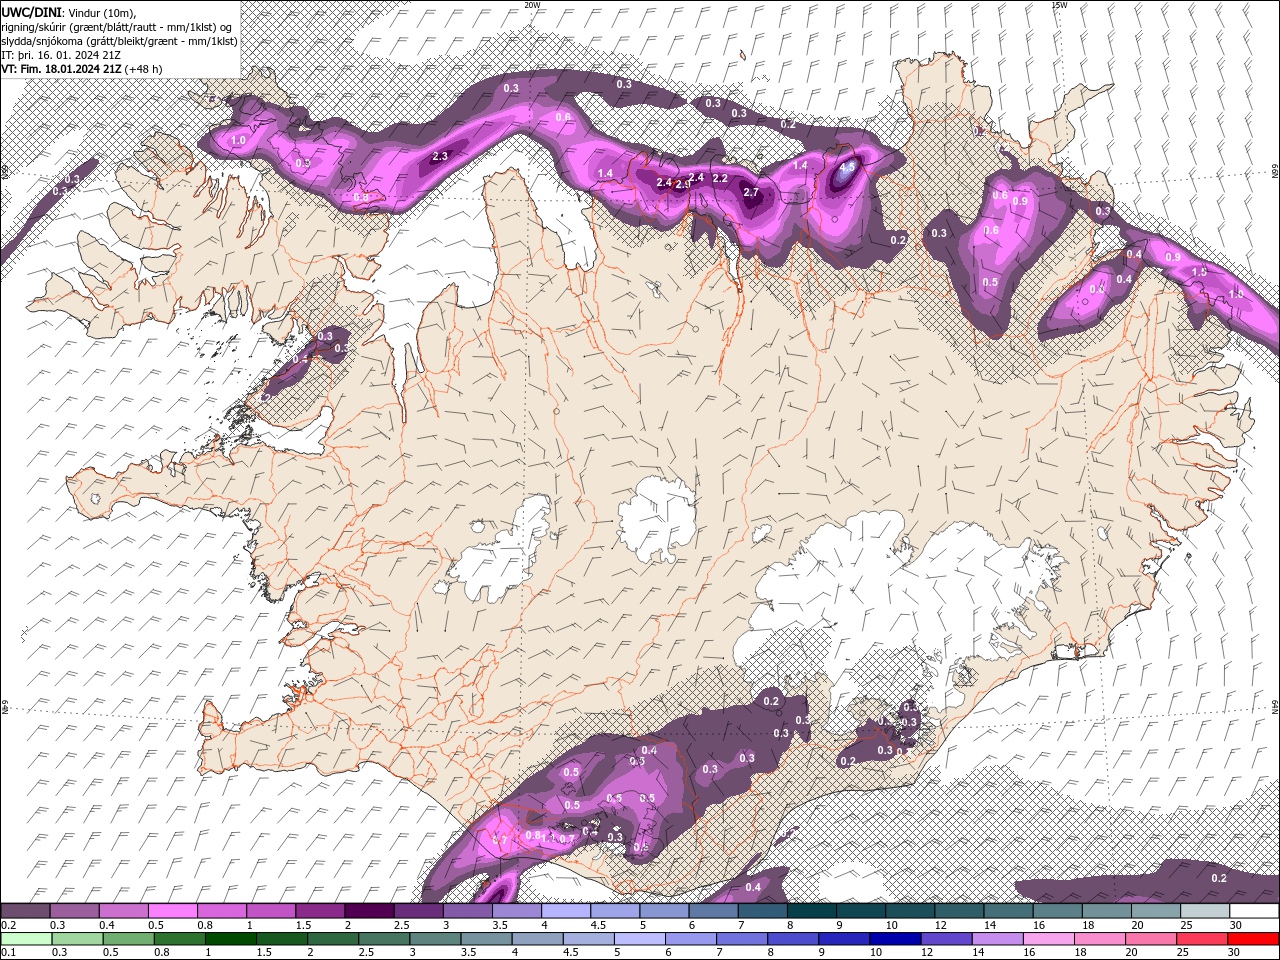Click the 'VT: Fim. 18.01.2024 21Z' valid time line

pyautogui.click(x=62, y=69)
